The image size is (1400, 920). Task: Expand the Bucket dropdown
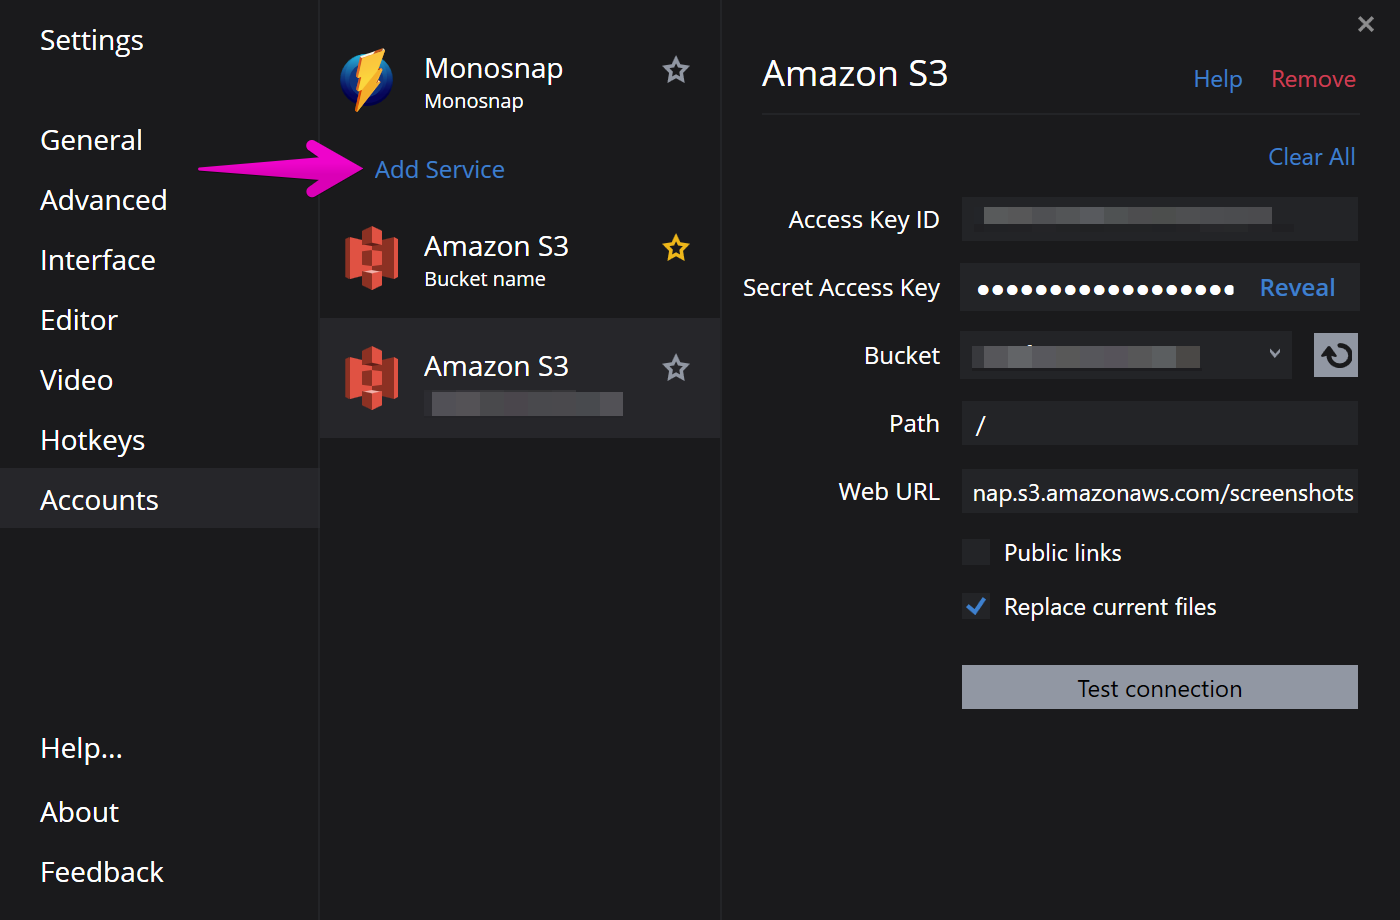(1274, 354)
